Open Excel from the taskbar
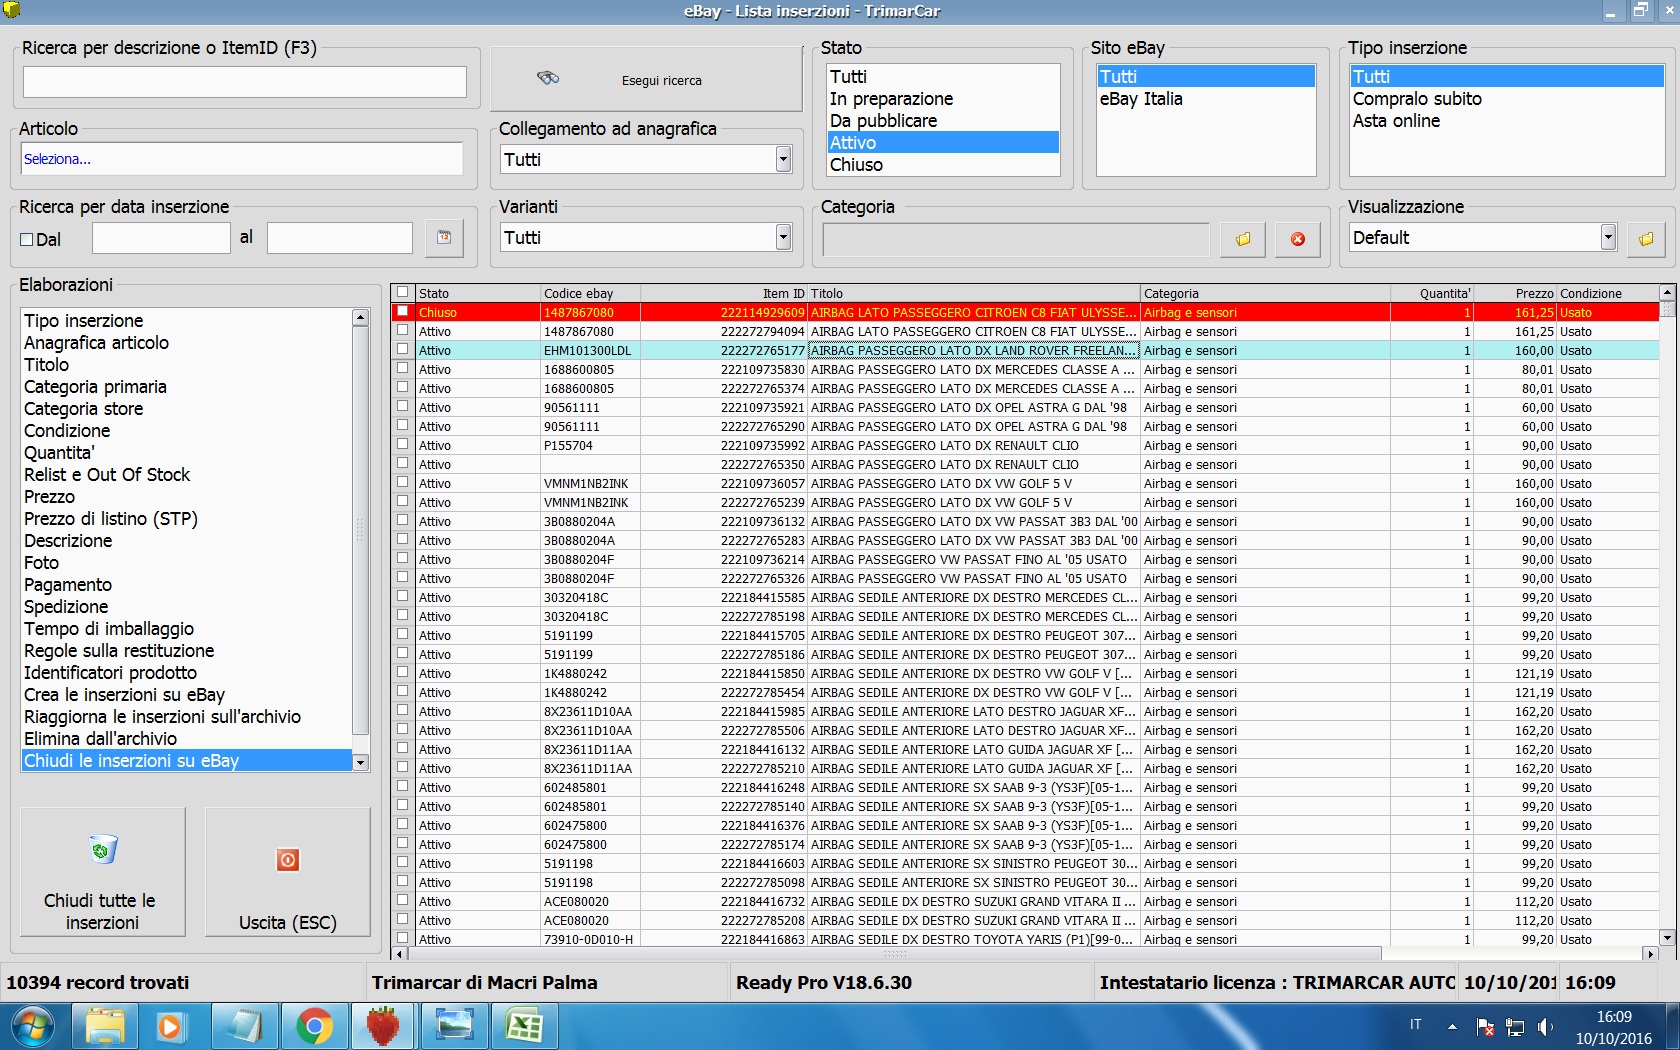The width and height of the screenshot is (1680, 1050). 523,1027
